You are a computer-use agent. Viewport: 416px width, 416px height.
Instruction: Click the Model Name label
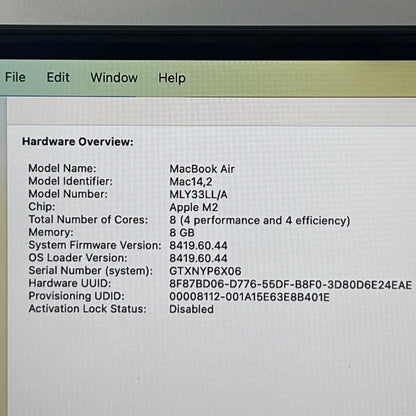coord(62,168)
